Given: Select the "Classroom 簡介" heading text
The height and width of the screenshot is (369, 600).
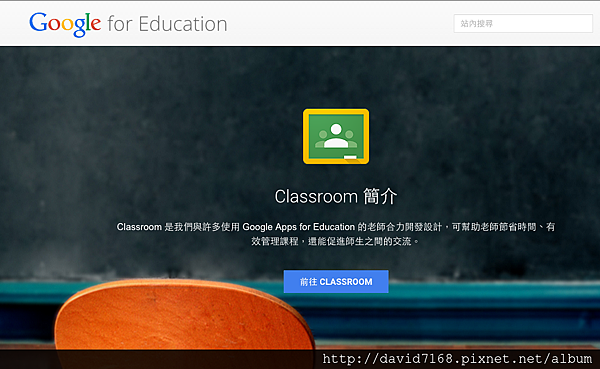Looking at the screenshot, I should click(x=336, y=196).
